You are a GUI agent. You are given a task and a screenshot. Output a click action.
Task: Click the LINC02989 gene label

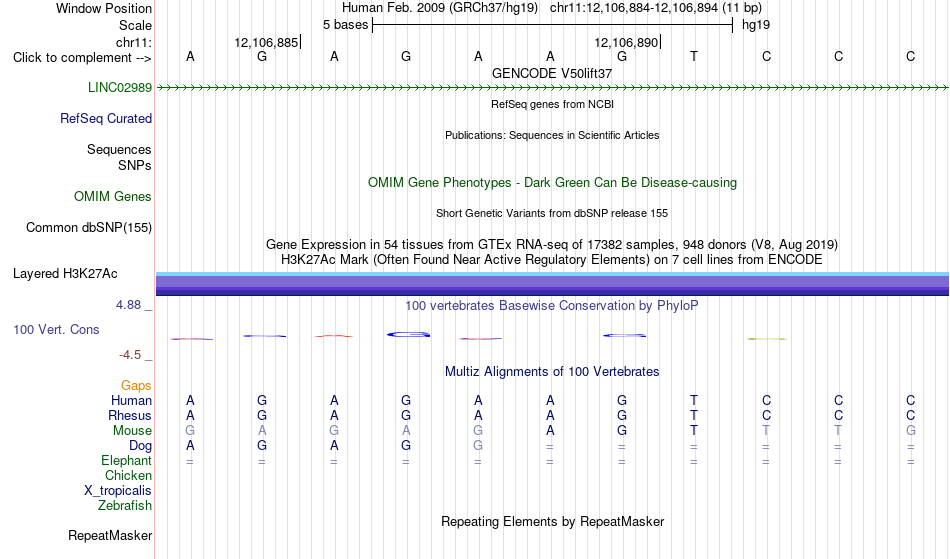(120, 87)
